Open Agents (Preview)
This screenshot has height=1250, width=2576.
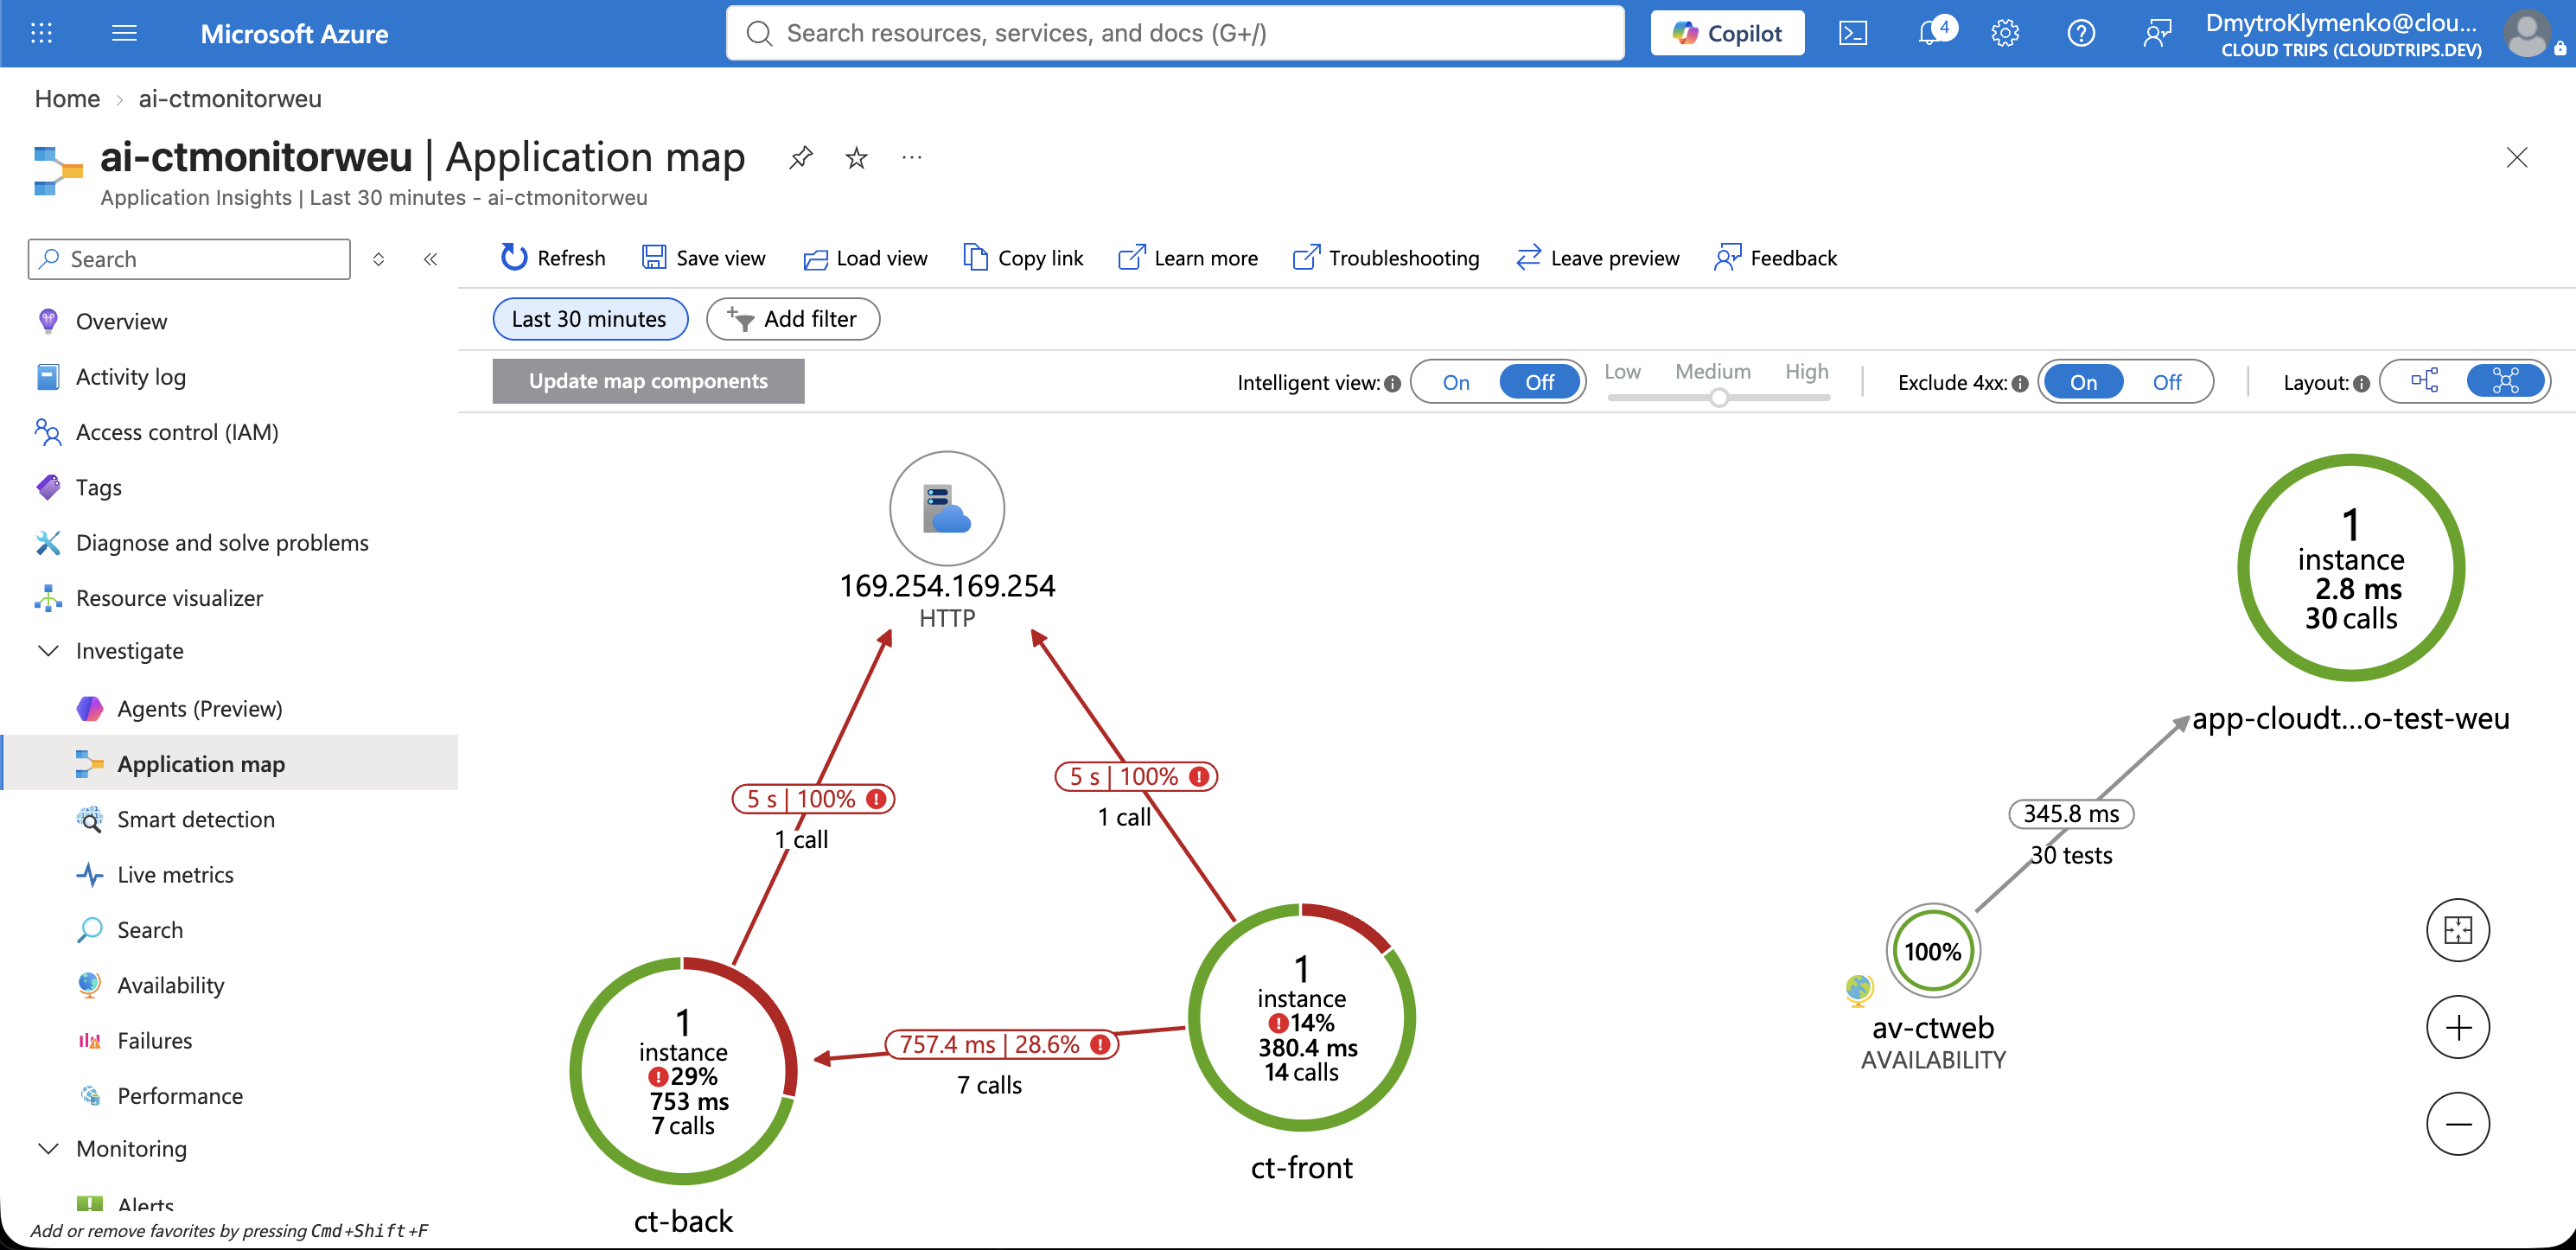(229, 709)
